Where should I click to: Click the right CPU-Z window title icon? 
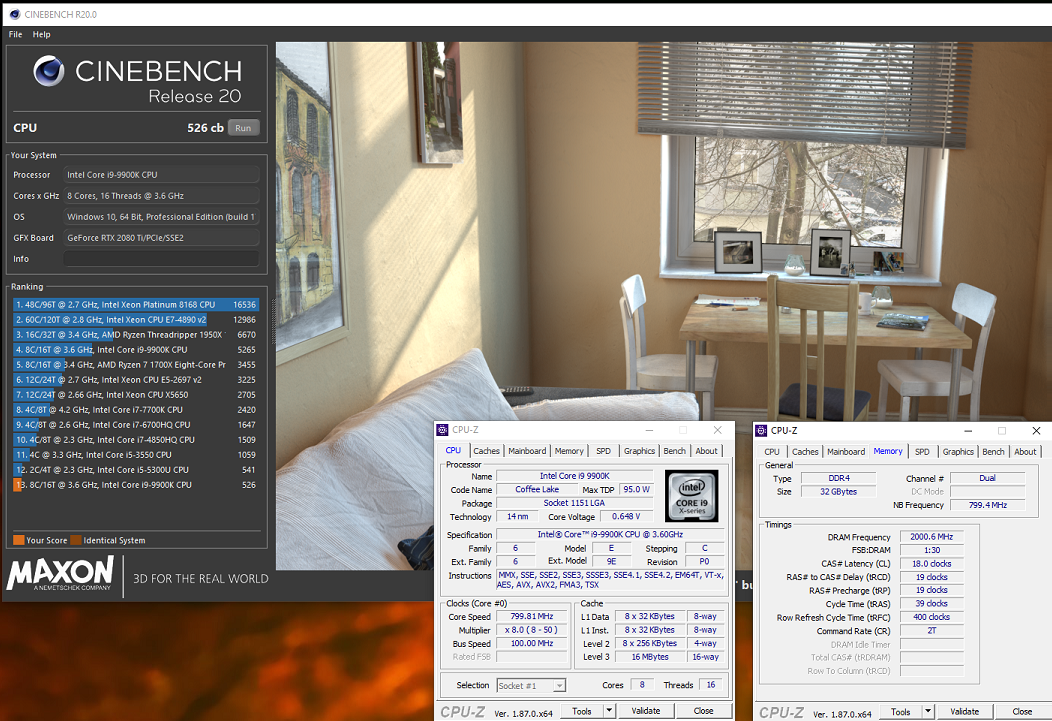click(761, 431)
